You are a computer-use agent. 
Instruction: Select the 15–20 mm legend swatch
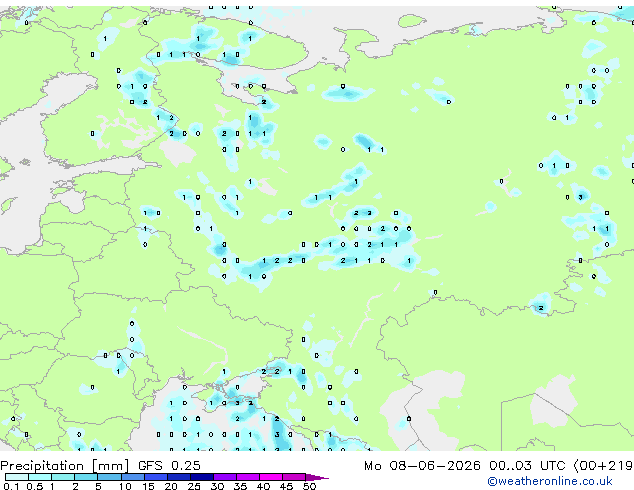coord(156,477)
